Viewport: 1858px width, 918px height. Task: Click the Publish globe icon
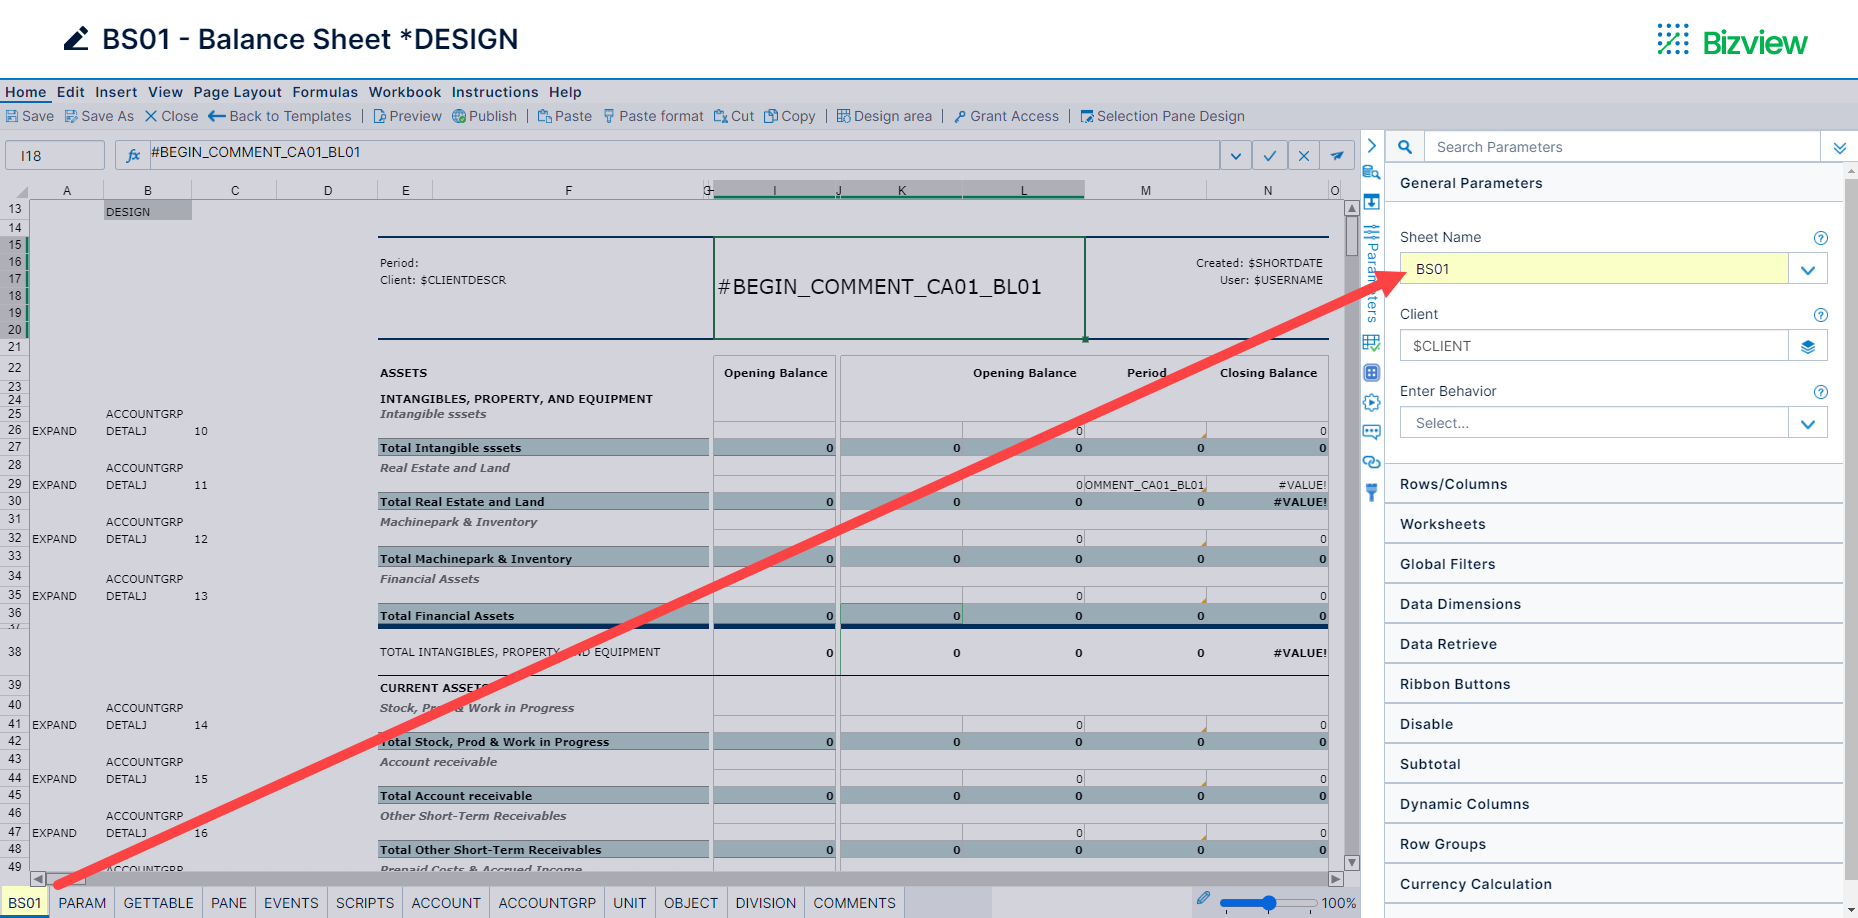coord(459,116)
